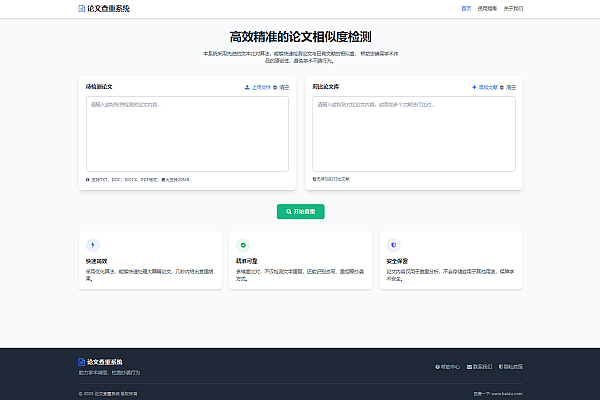The width and height of the screenshot is (600, 400).
Task: Go to 首页 nav item
Action: click(466, 8)
